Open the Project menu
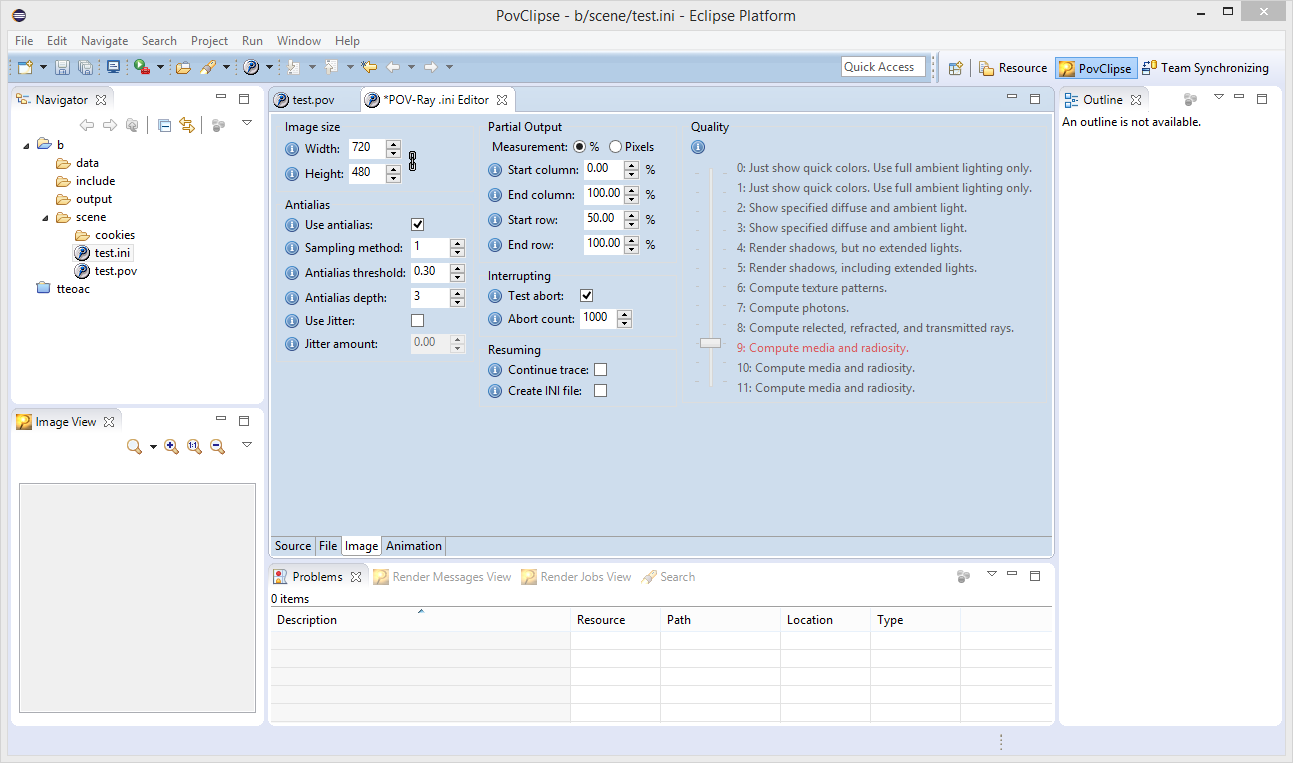The image size is (1293, 763). 209,41
